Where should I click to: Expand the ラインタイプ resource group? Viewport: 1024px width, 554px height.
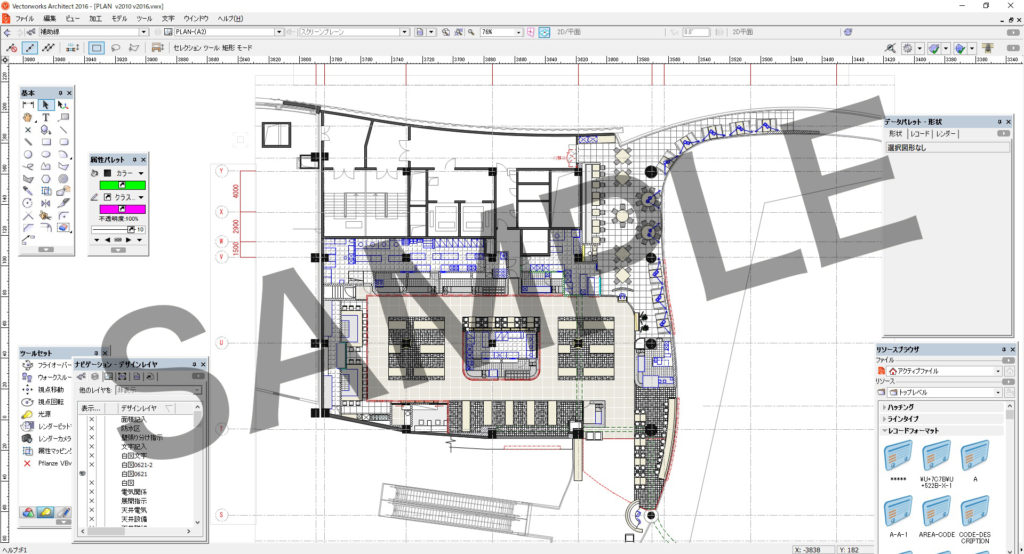point(885,419)
